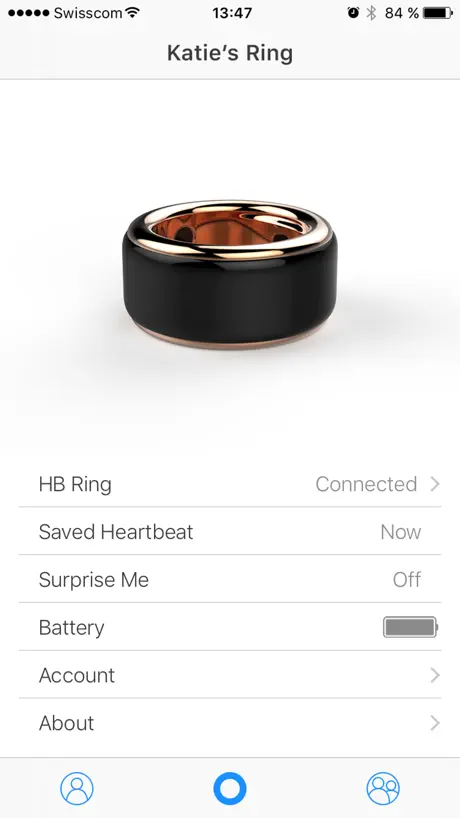Image resolution: width=460 pixels, height=818 pixels.
Task: Open the HB Ring row
Action: click(x=230, y=484)
